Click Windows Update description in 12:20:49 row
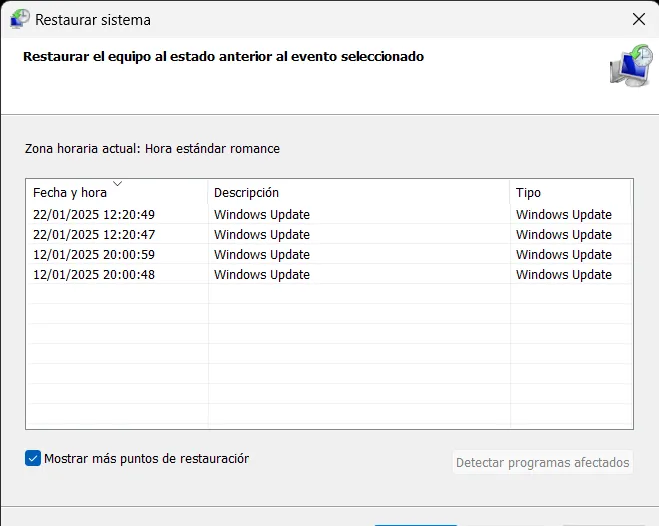This screenshot has width=659, height=526. [262, 214]
